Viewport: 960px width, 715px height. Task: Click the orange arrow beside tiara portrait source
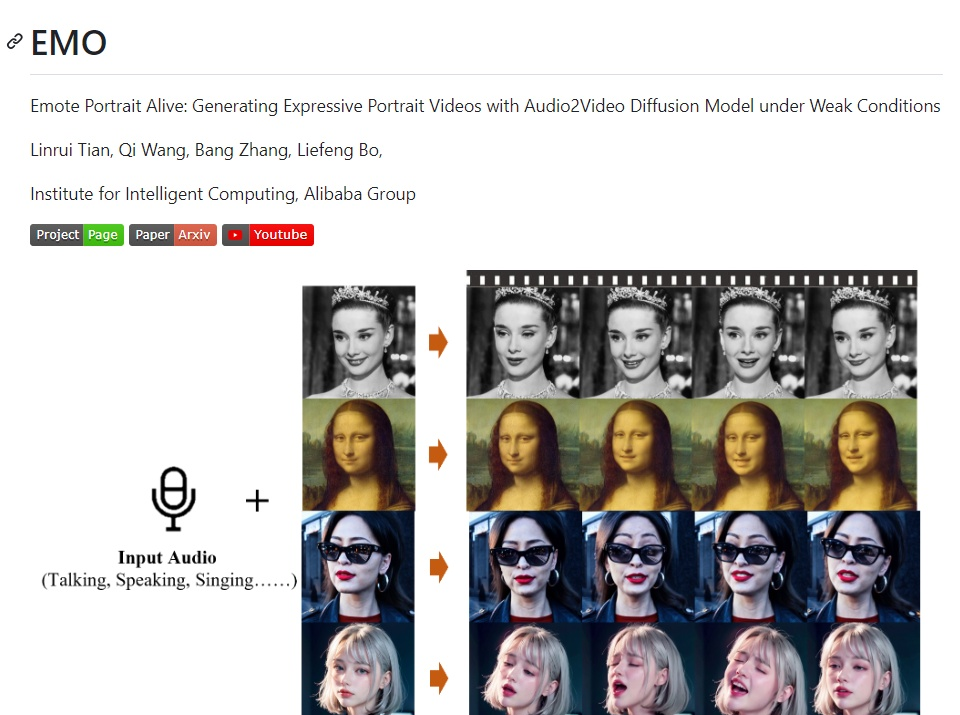pos(438,342)
